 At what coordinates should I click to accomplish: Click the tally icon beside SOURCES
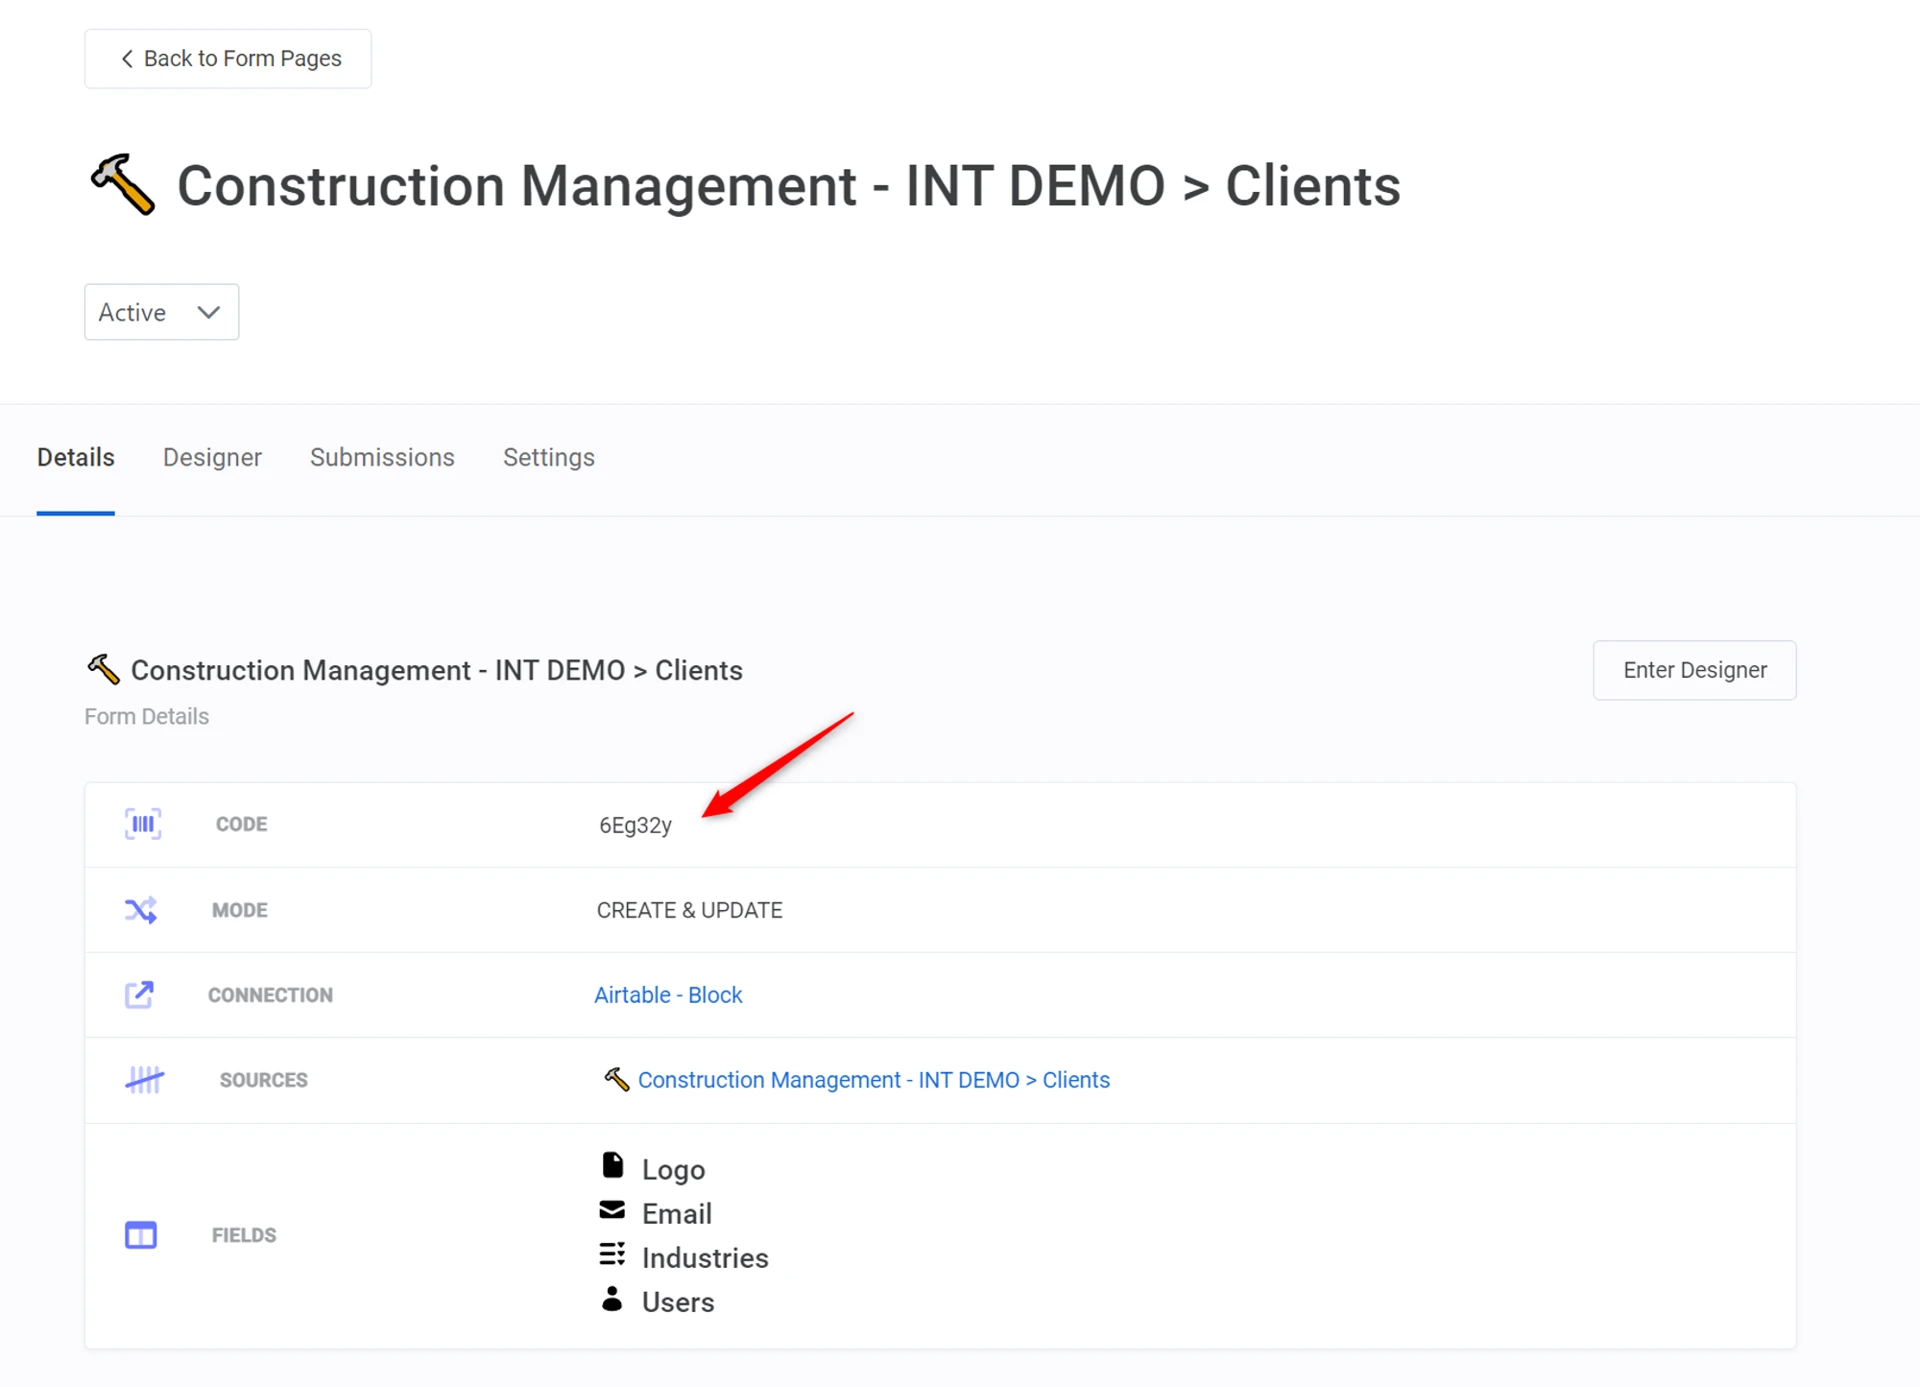[144, 1080]
